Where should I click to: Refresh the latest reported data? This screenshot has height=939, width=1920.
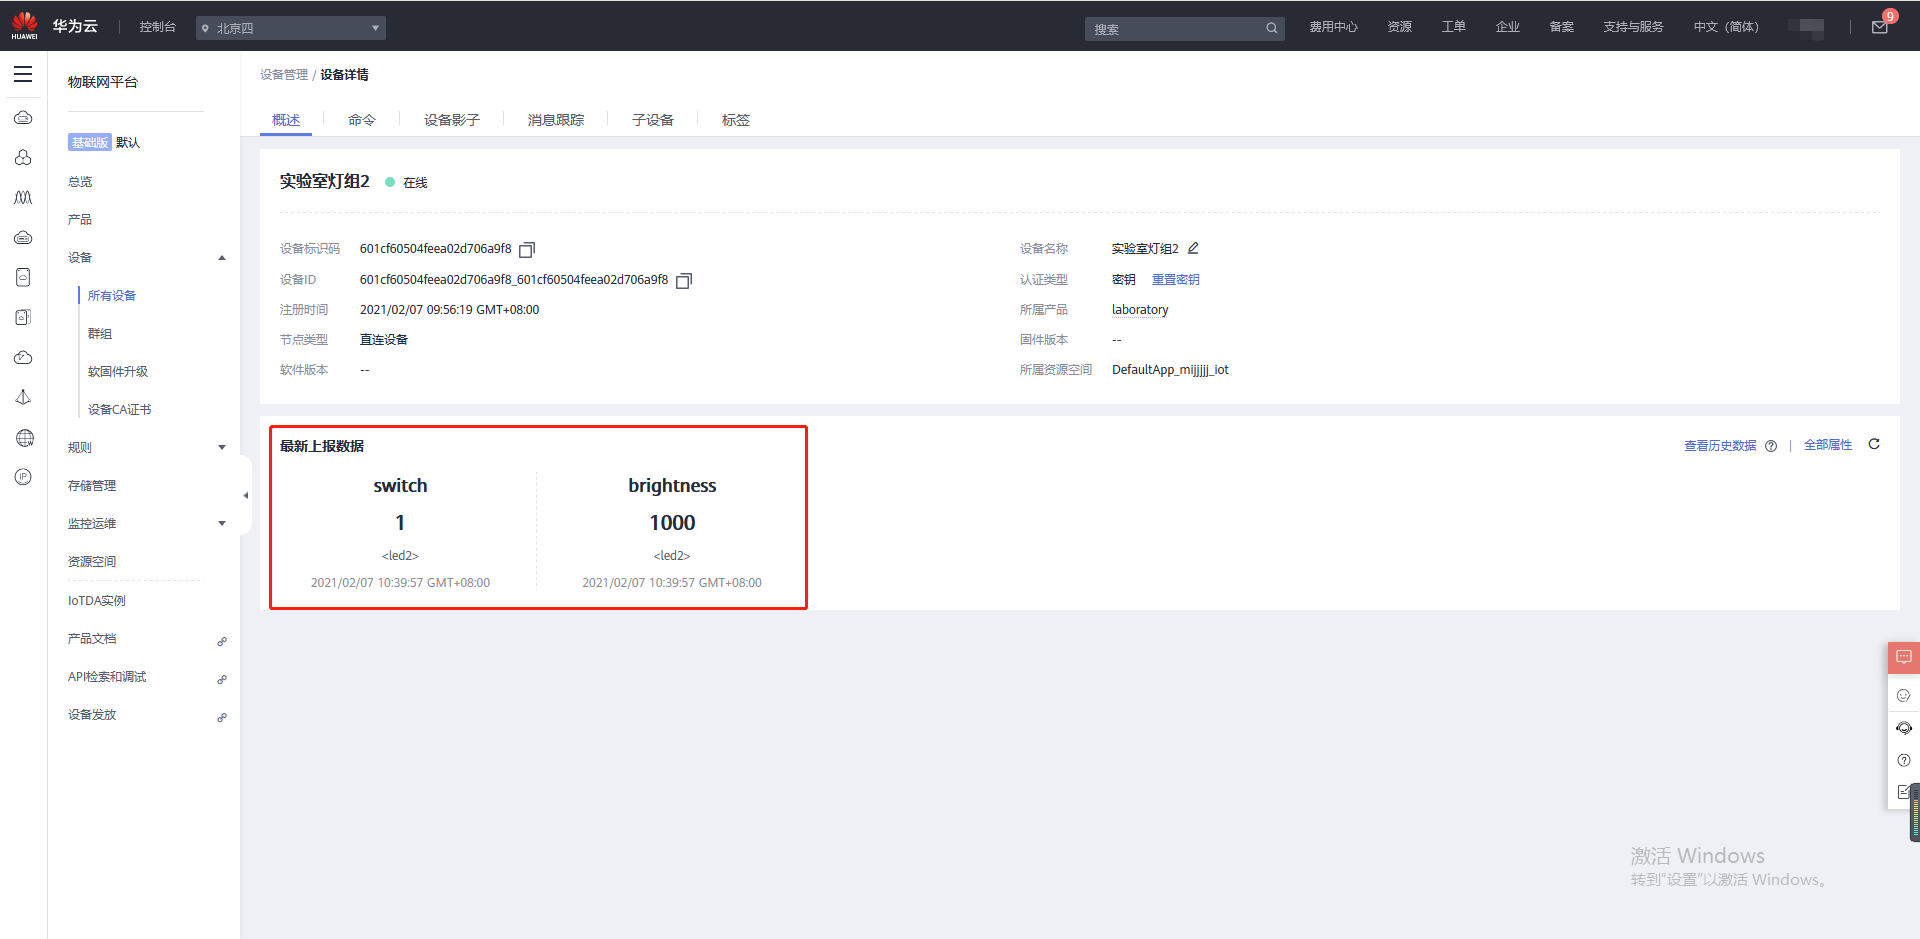(x=1874, y=444)
